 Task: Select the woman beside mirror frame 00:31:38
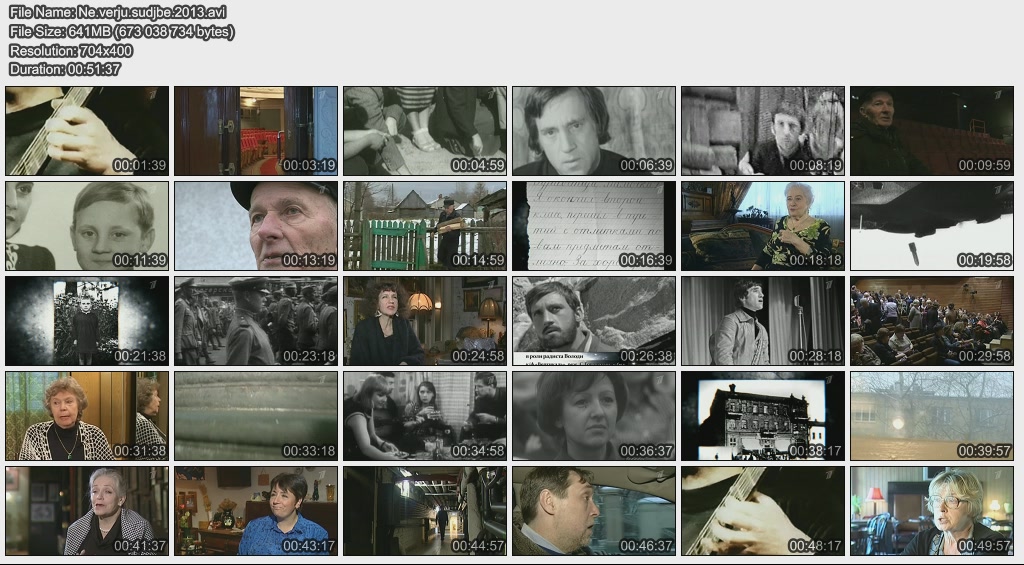pyautogui.click(x=87, y=416)
